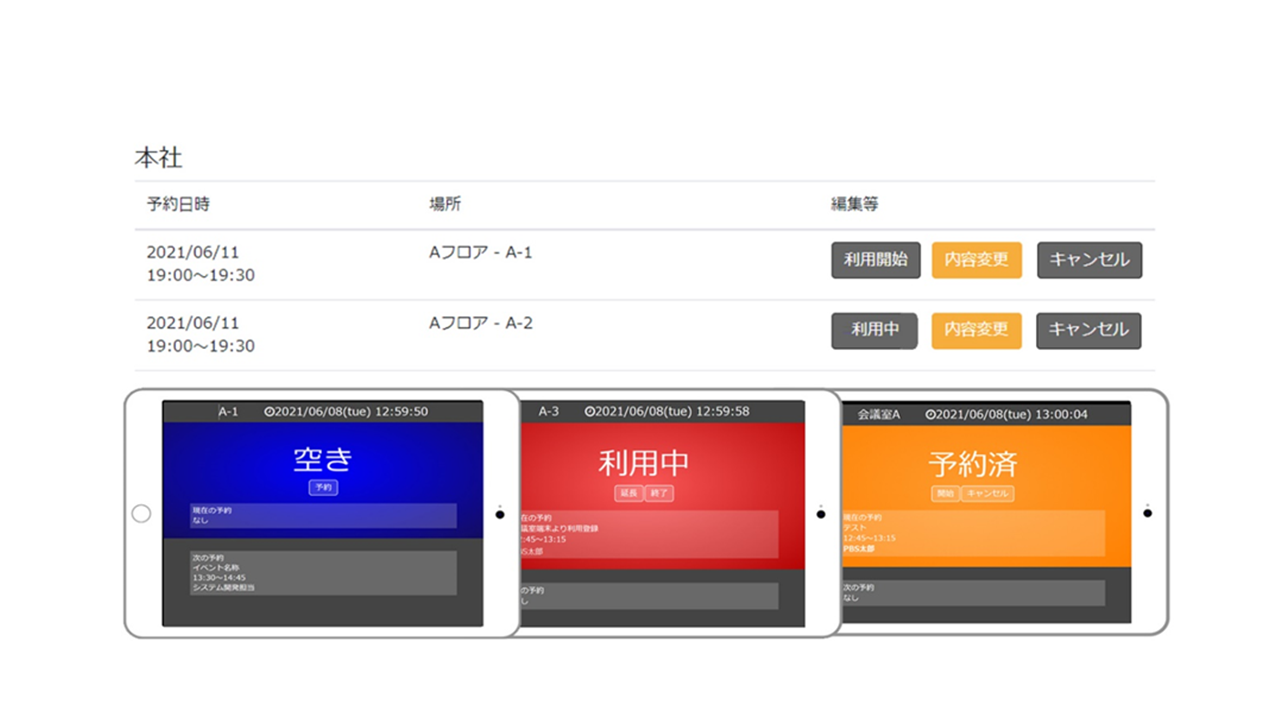This screenshot has width=1280, height=720.
Task: Select the Aフロア - A-2 location cell
Action: [481, 323]
